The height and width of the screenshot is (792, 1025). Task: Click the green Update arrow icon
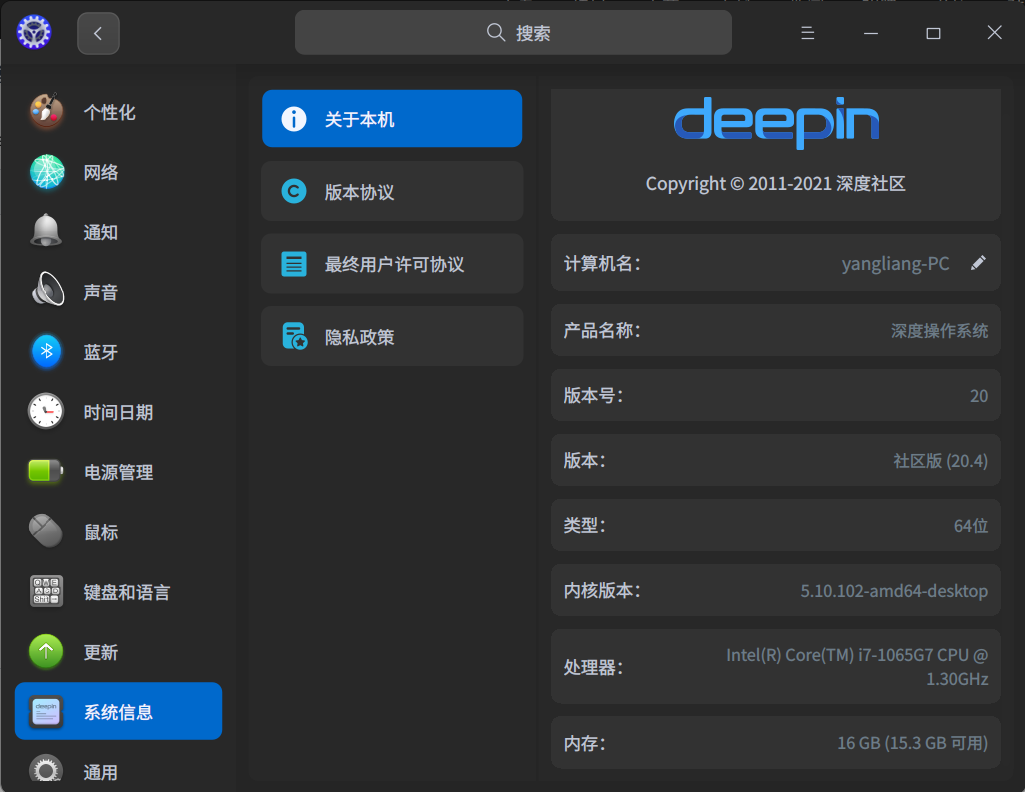46,651
